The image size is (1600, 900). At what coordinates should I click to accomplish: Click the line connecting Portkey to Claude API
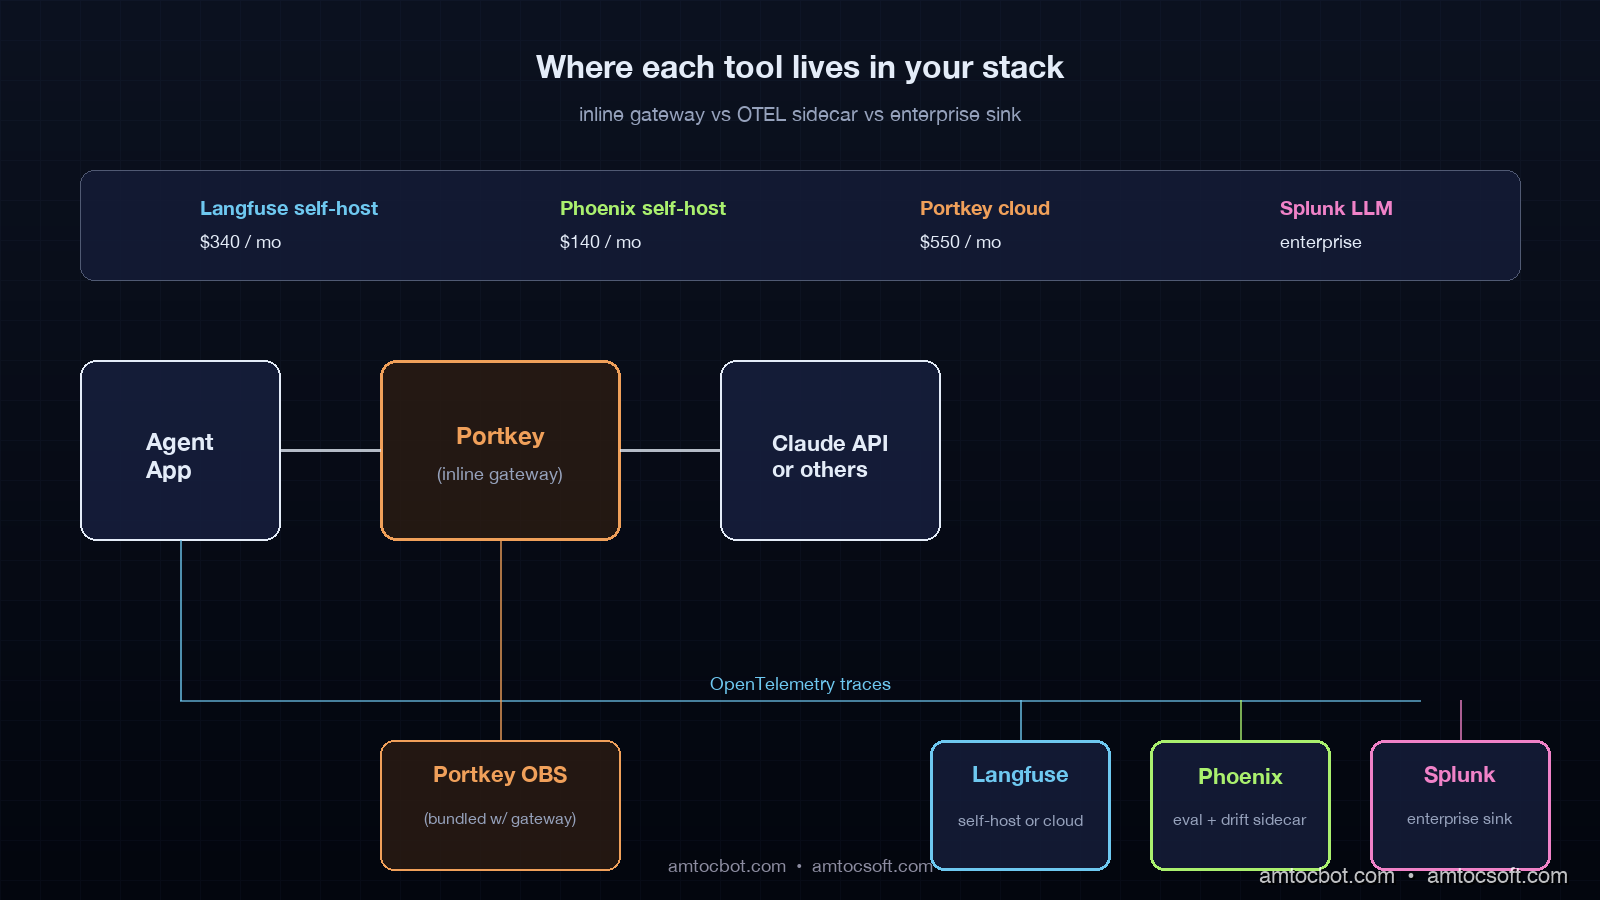[x=670, y=451]
